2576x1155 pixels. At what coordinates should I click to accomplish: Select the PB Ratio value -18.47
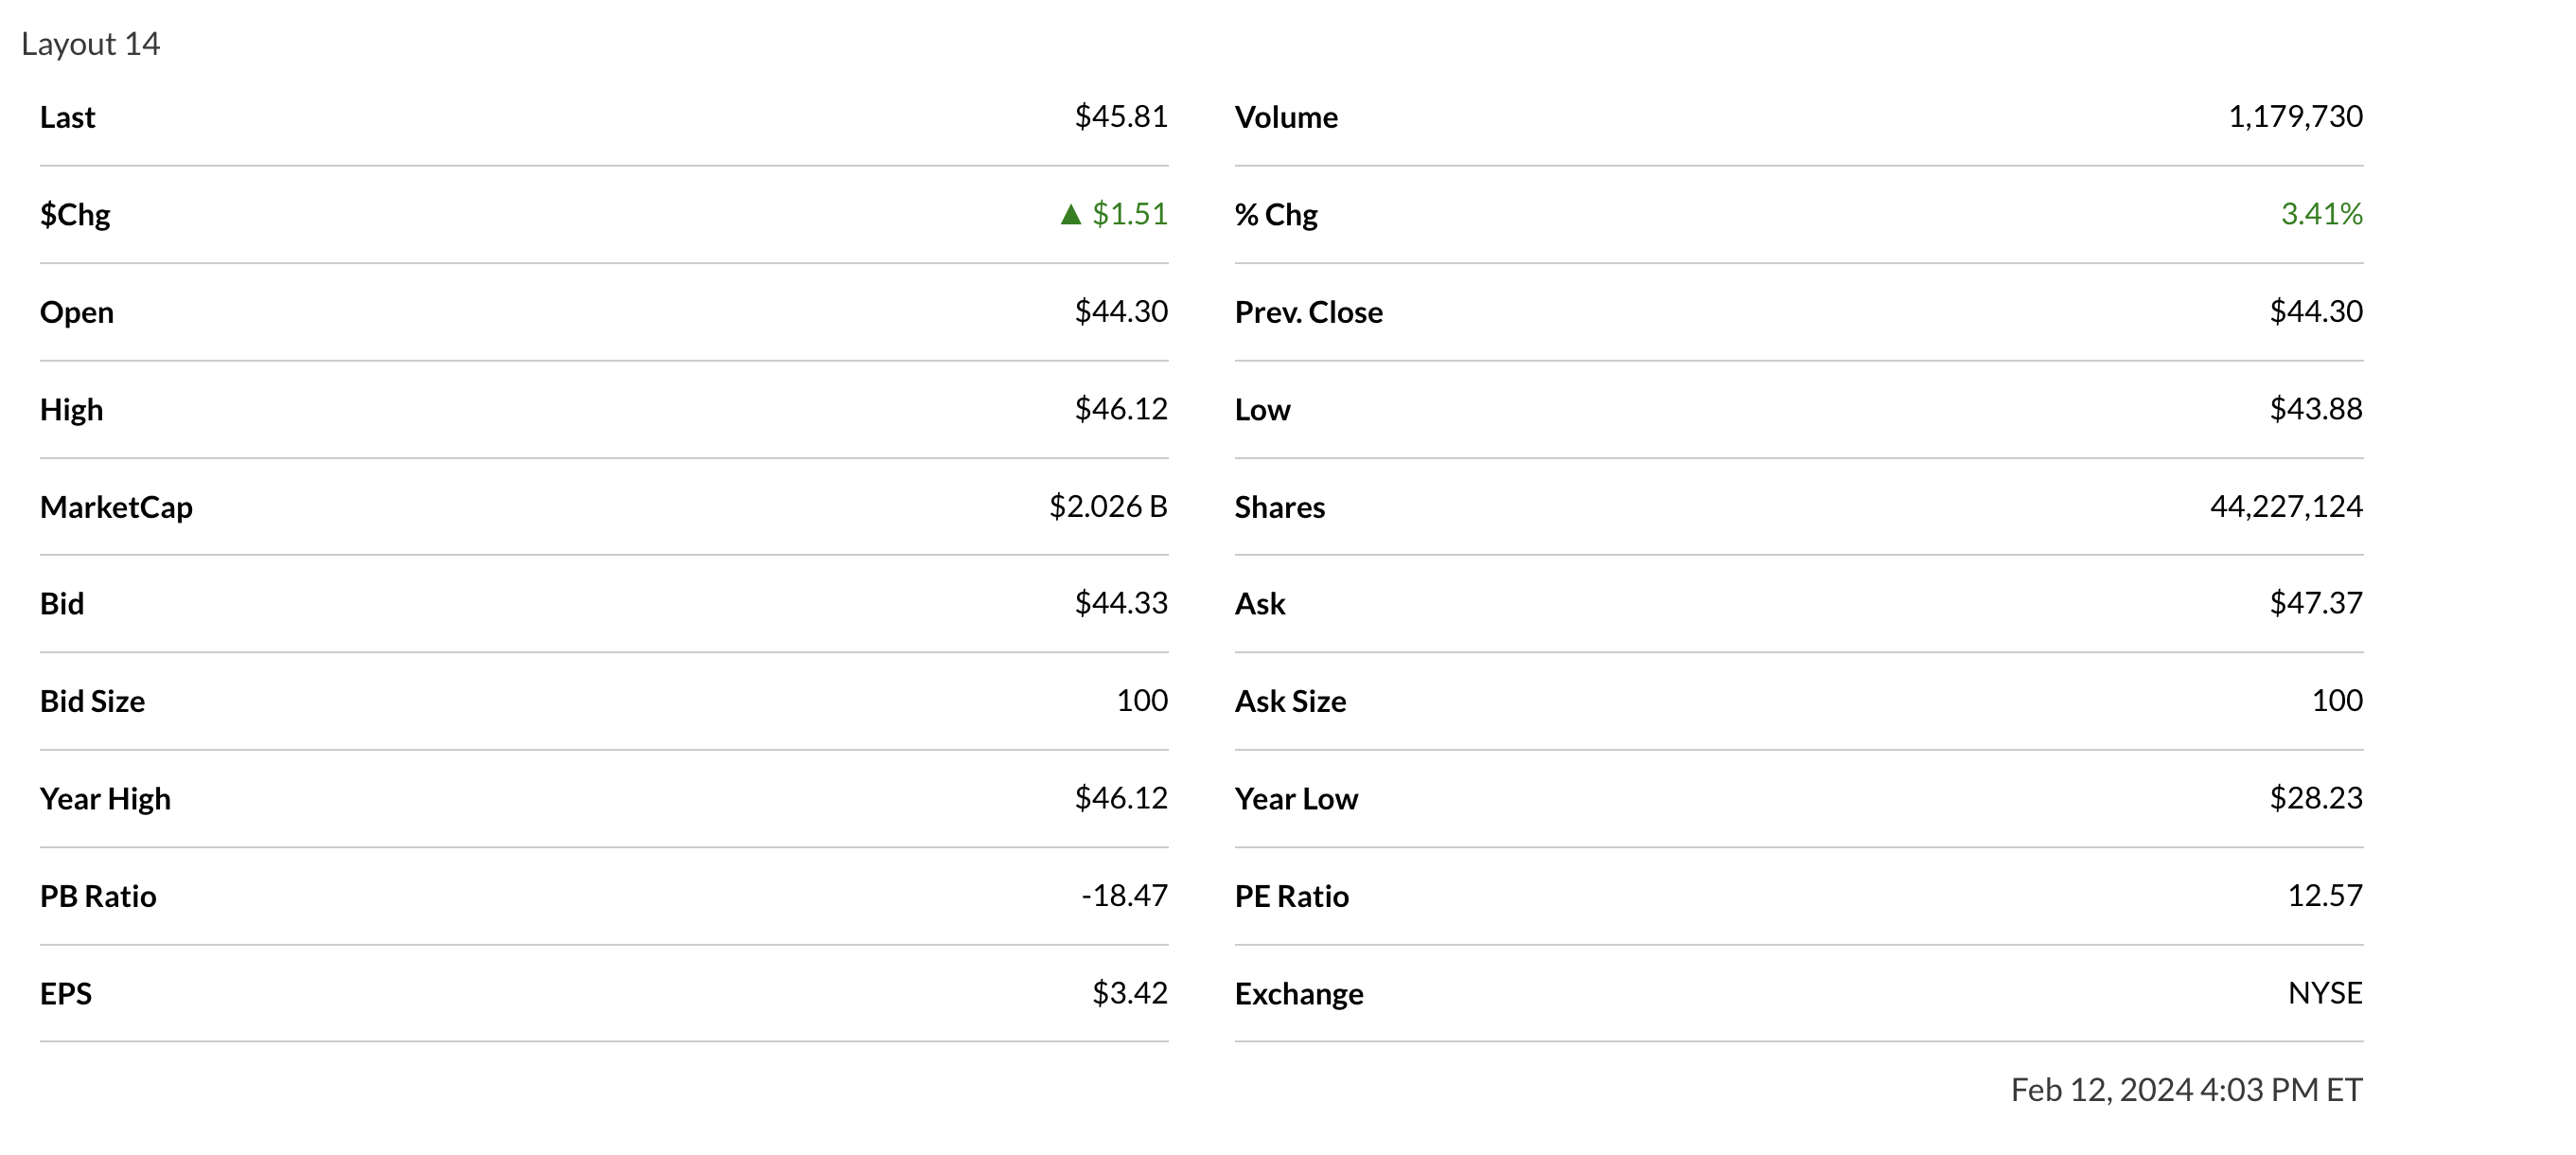coord(1124,895)
